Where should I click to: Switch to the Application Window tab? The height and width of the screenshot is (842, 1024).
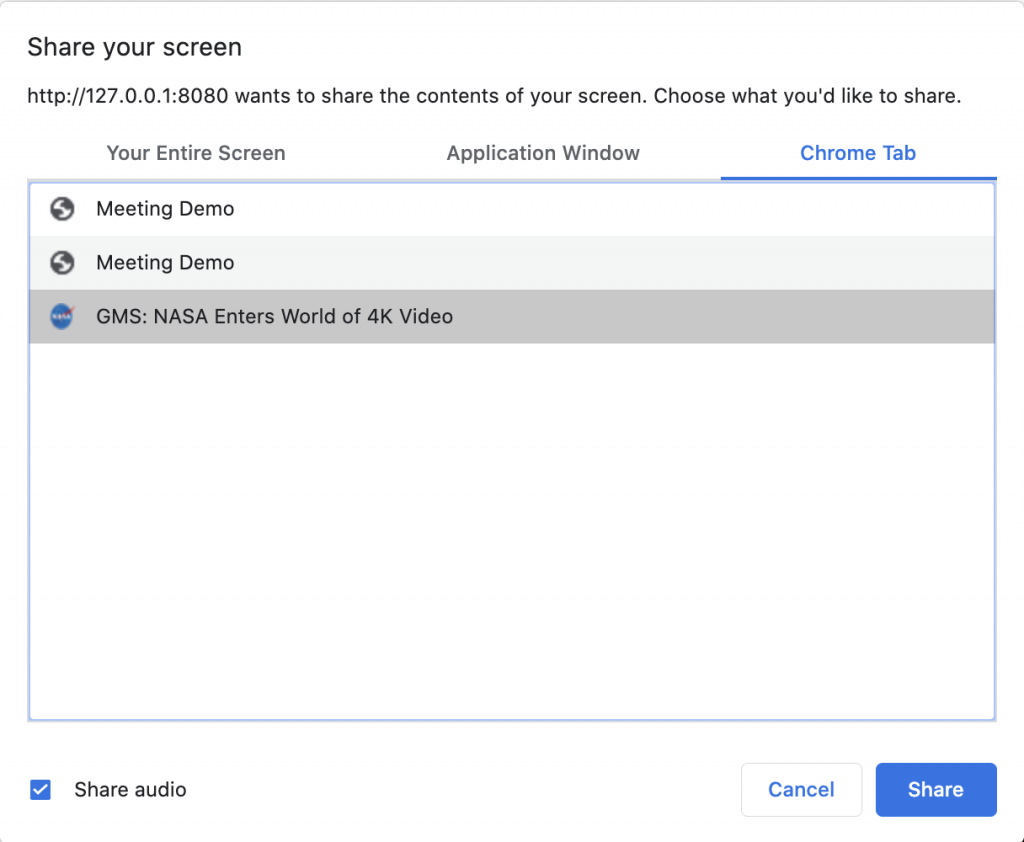[x=543, y=153]
